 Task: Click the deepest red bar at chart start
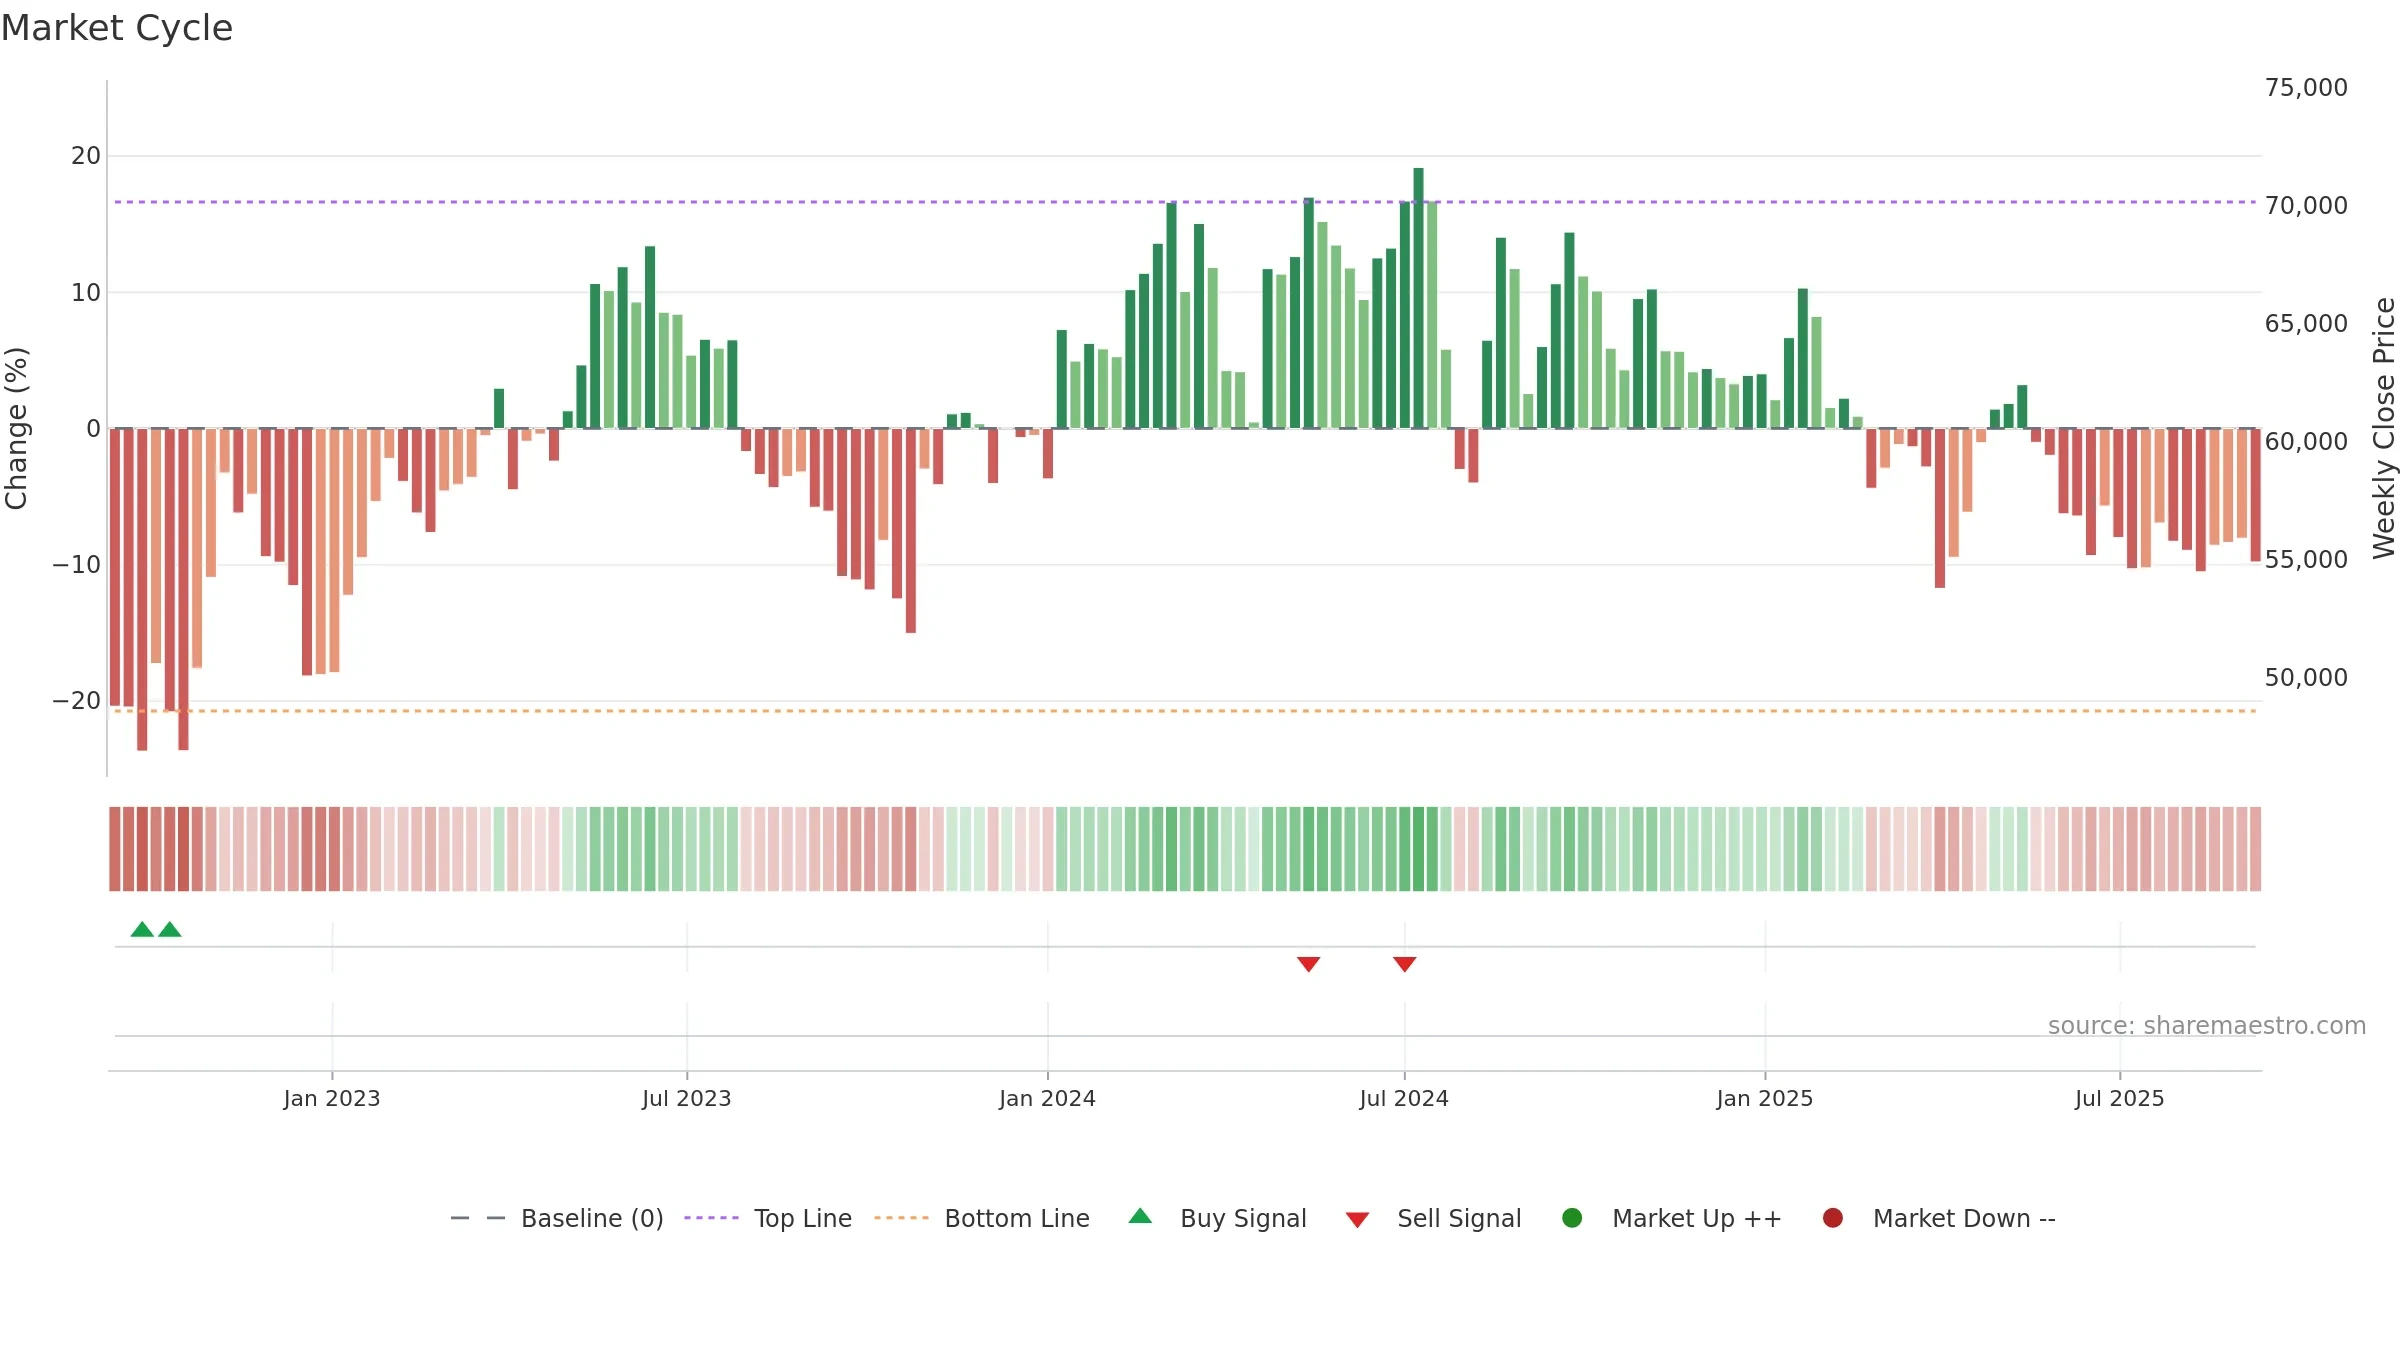142,590
